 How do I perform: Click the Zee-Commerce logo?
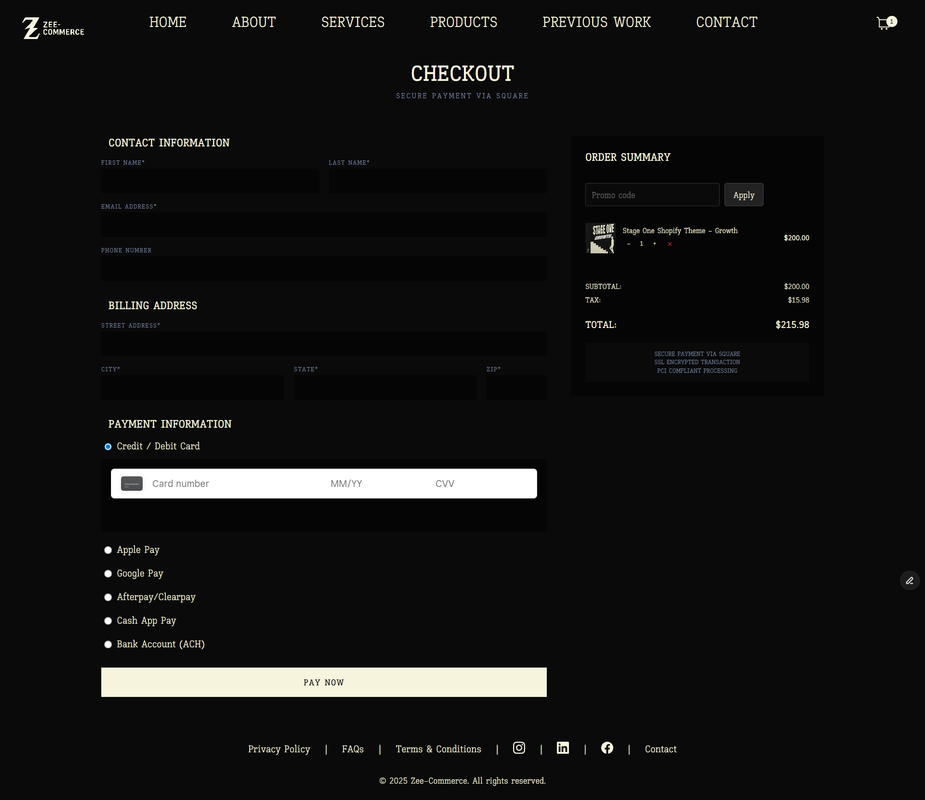pyautogui.click(x=53, y=28)
